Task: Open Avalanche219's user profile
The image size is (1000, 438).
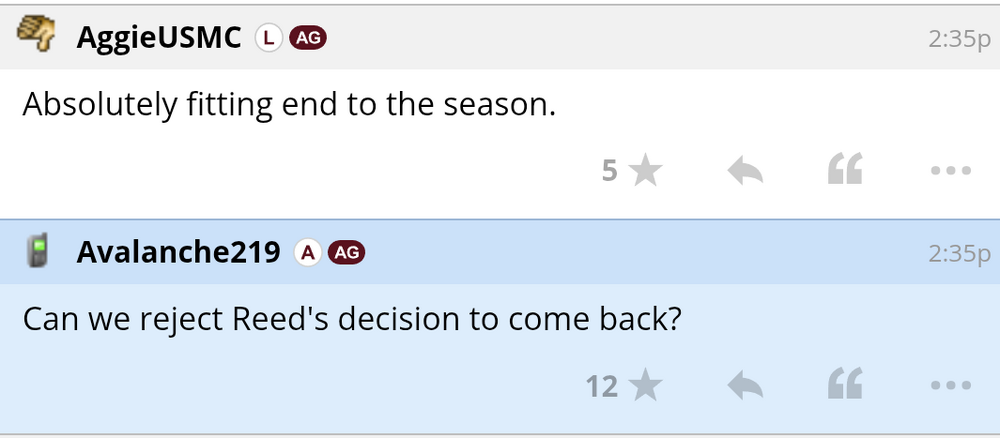Action: tap(178, 252)
